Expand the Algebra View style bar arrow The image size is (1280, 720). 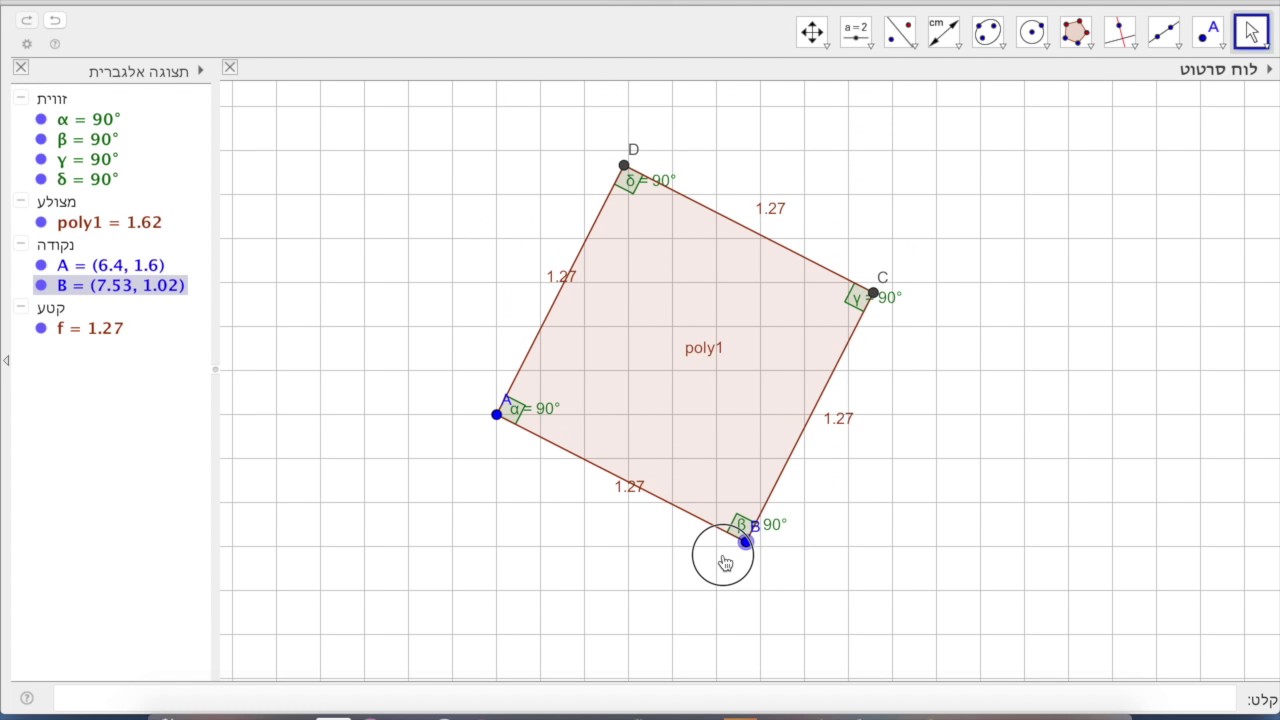(201, 70)
